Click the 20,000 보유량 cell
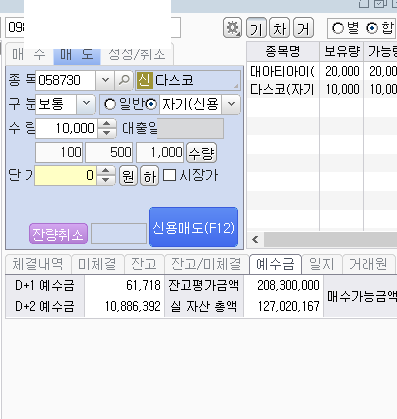 coord(342,71)
